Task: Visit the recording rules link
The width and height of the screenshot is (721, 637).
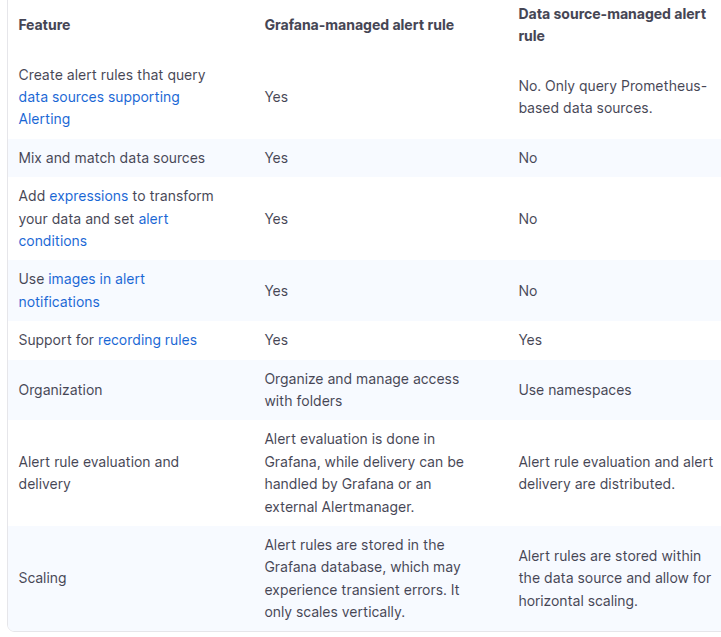Action: (x=148, y=340)
